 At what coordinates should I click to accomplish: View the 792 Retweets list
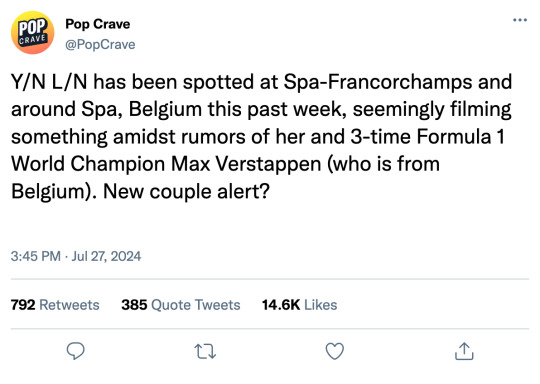tap(55, 305)
